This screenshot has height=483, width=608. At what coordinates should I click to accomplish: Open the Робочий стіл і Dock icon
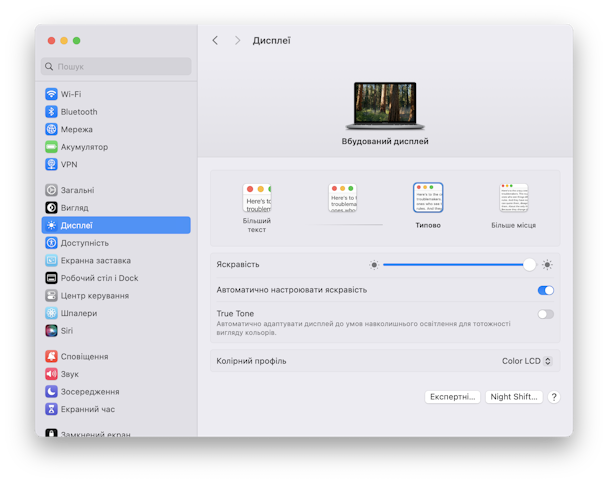click(x=51, y=278)
